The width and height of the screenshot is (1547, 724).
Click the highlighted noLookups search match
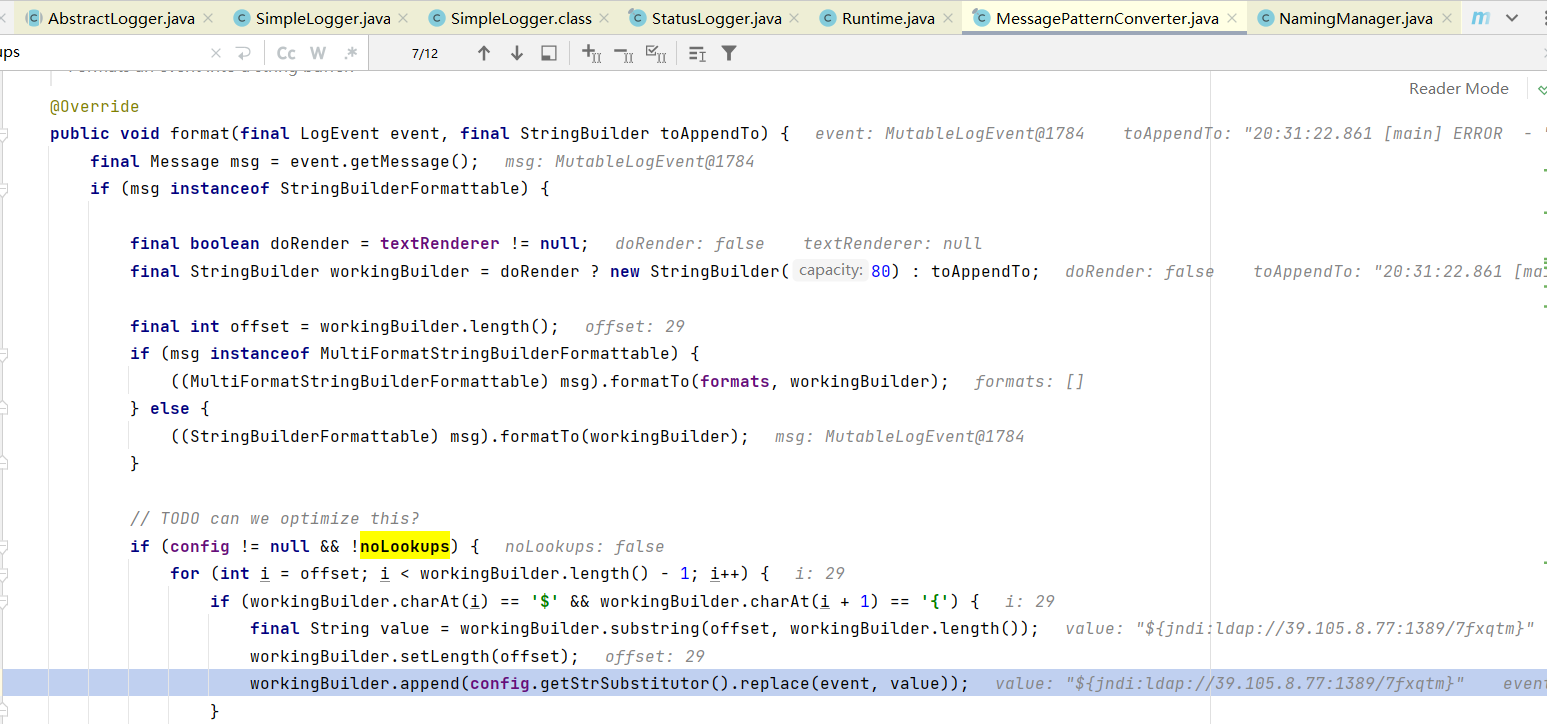click(x=405, y=546)
